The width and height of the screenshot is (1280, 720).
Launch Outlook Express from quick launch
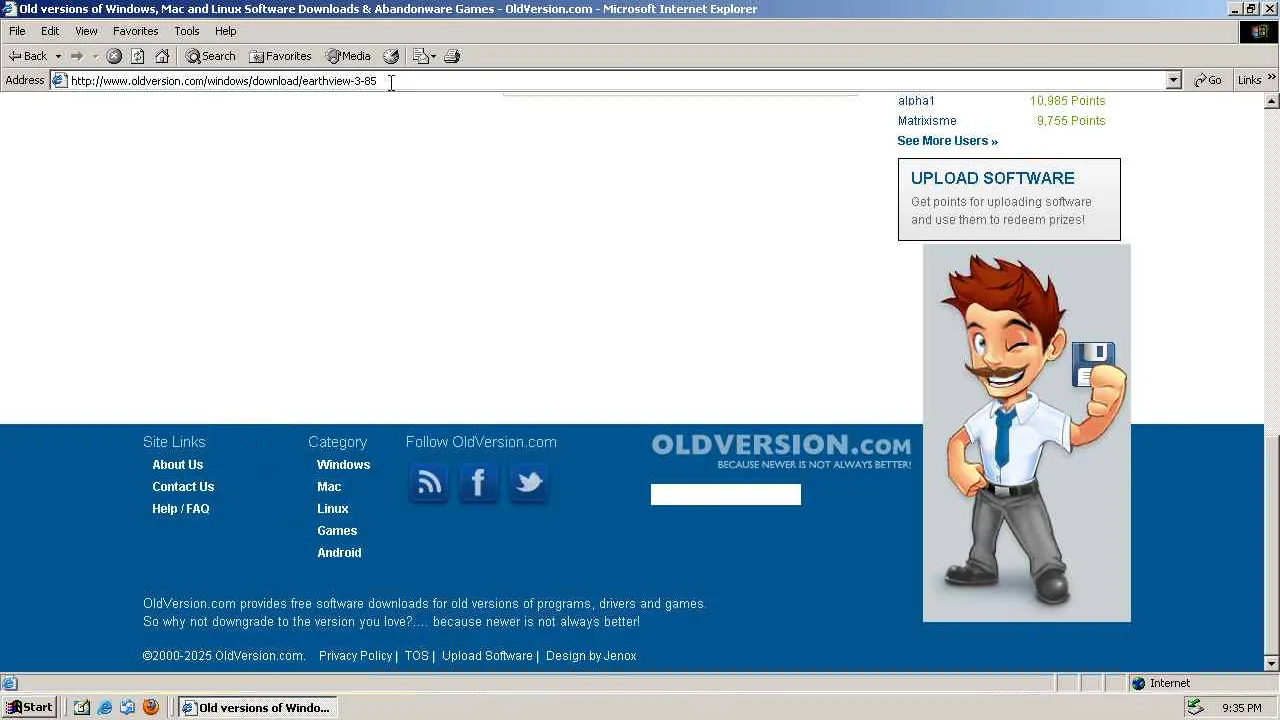click(x=127, y=707)
